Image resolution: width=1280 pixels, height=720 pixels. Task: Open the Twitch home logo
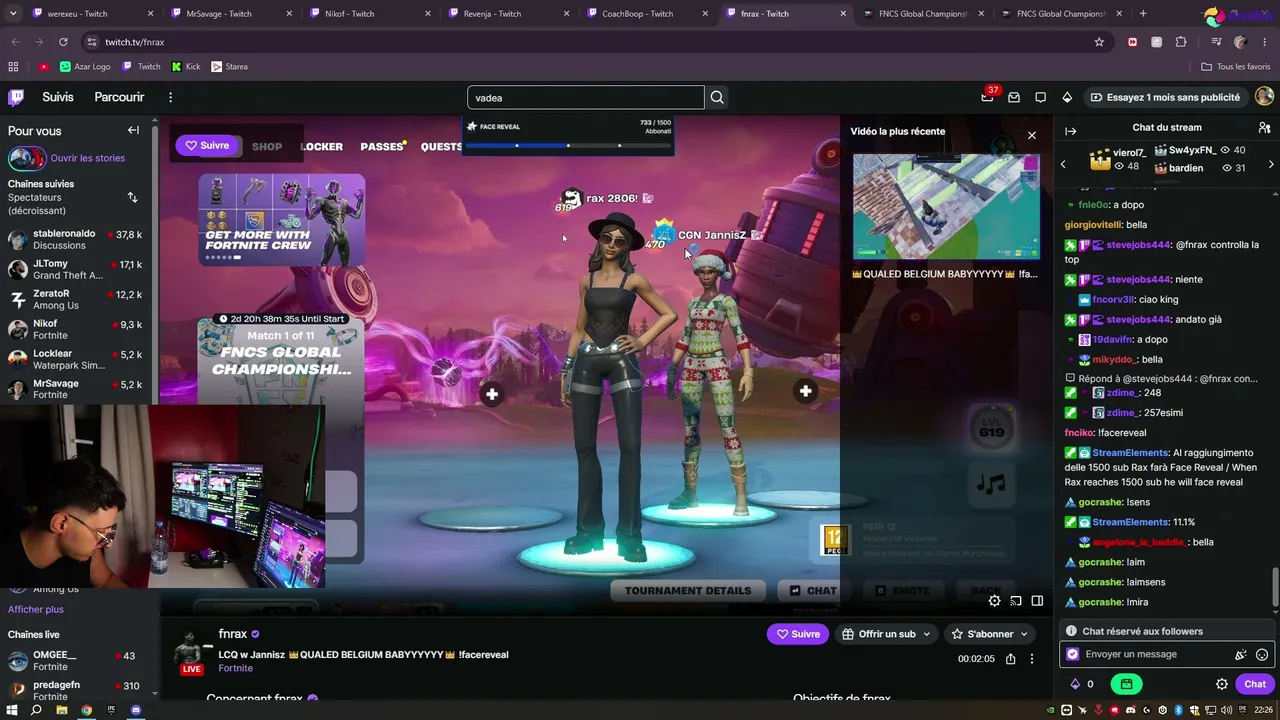16,97
